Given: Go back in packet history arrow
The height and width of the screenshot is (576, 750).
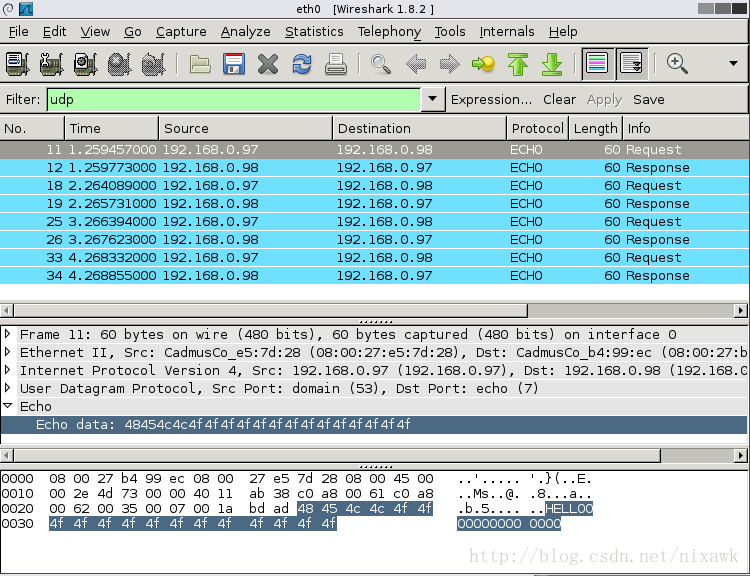Looking at the screenshot, I should pyautogui.click(x=416, y=64).
